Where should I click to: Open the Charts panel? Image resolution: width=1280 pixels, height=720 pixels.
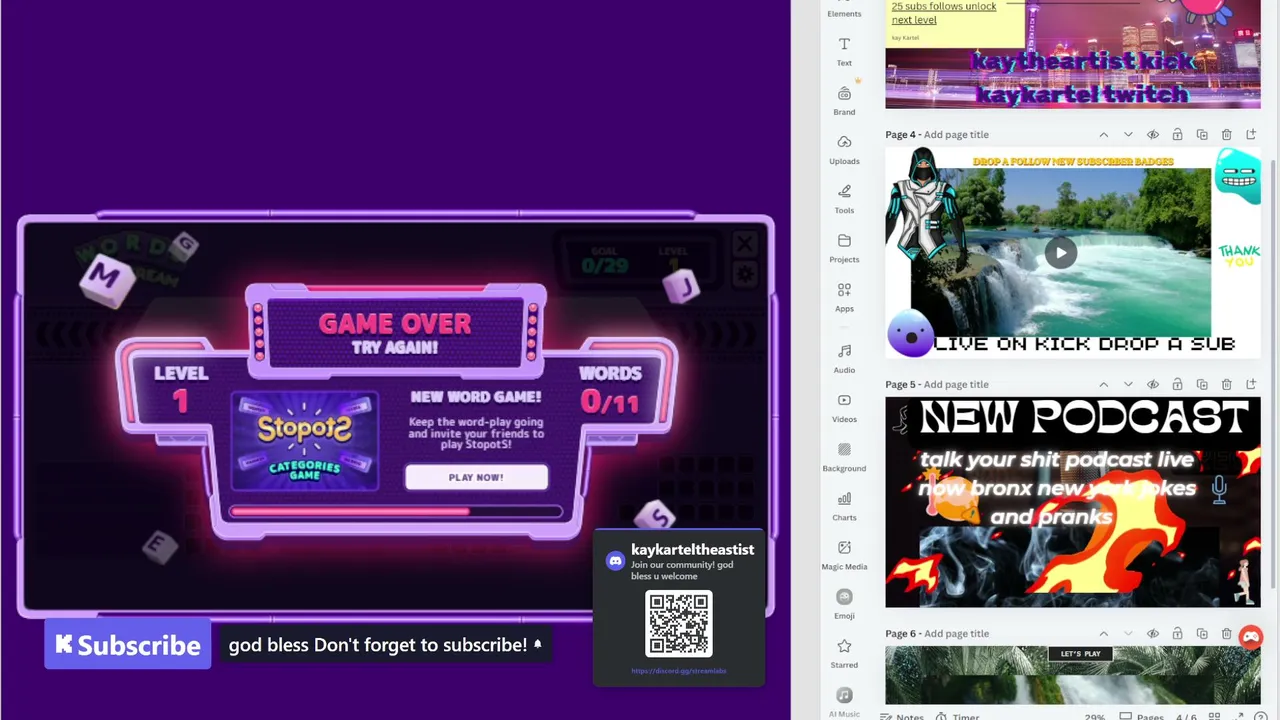[x=844, y=505]
